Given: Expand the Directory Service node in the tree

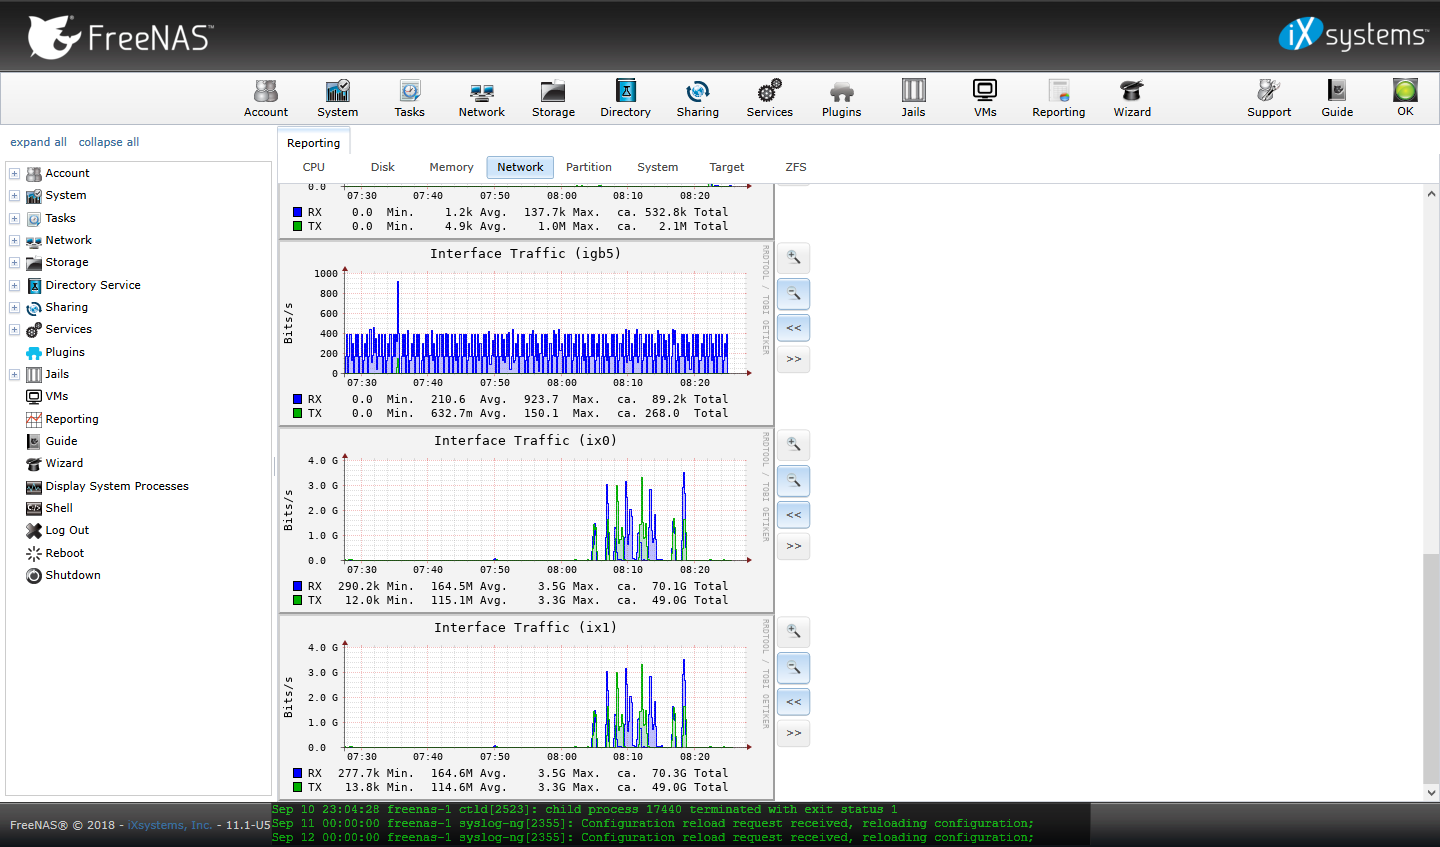Looking at the screenshot, I should 15,285.
